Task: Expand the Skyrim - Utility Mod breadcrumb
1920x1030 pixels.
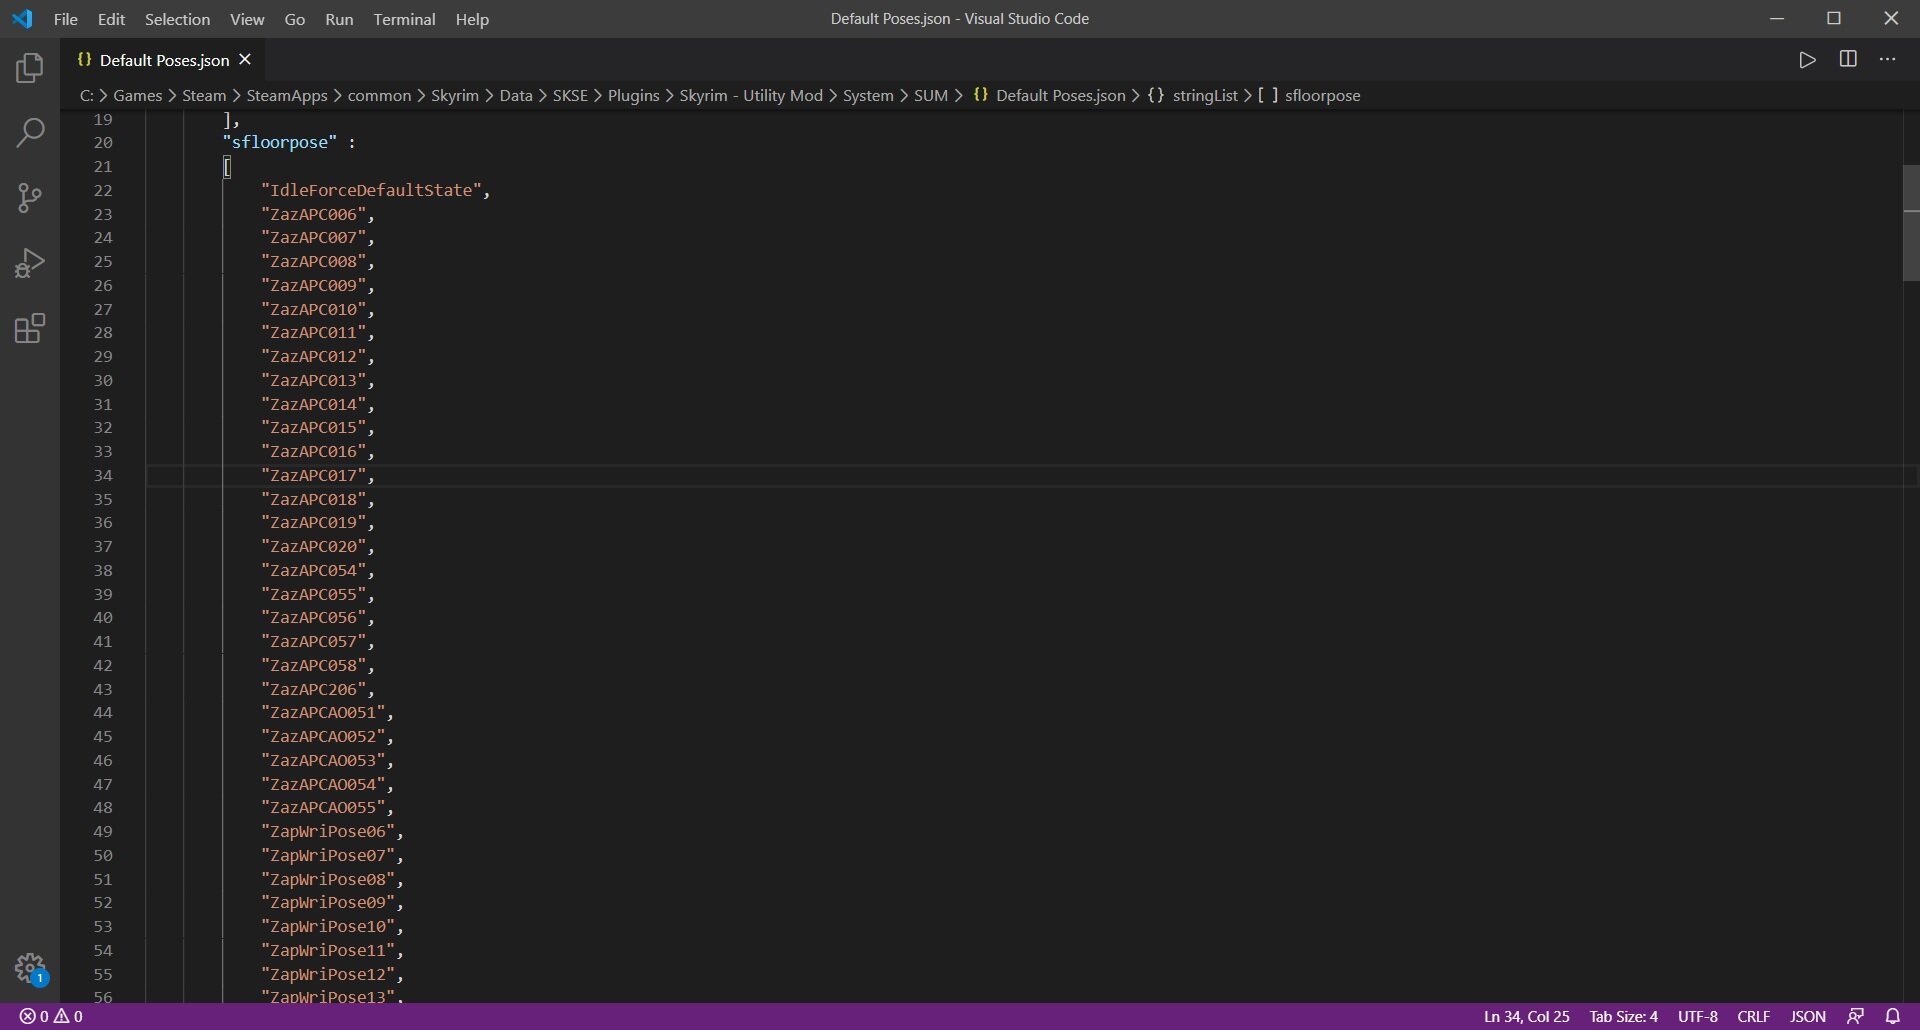Action: 751,96
